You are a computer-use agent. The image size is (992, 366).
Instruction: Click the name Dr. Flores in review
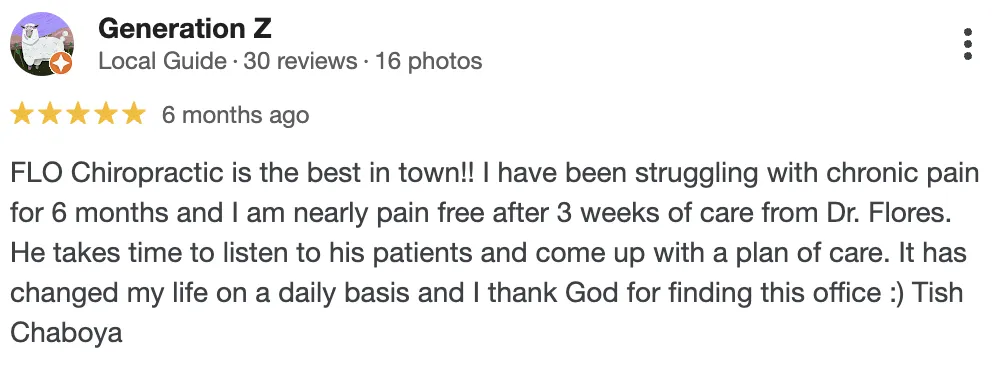click(905, 213)
